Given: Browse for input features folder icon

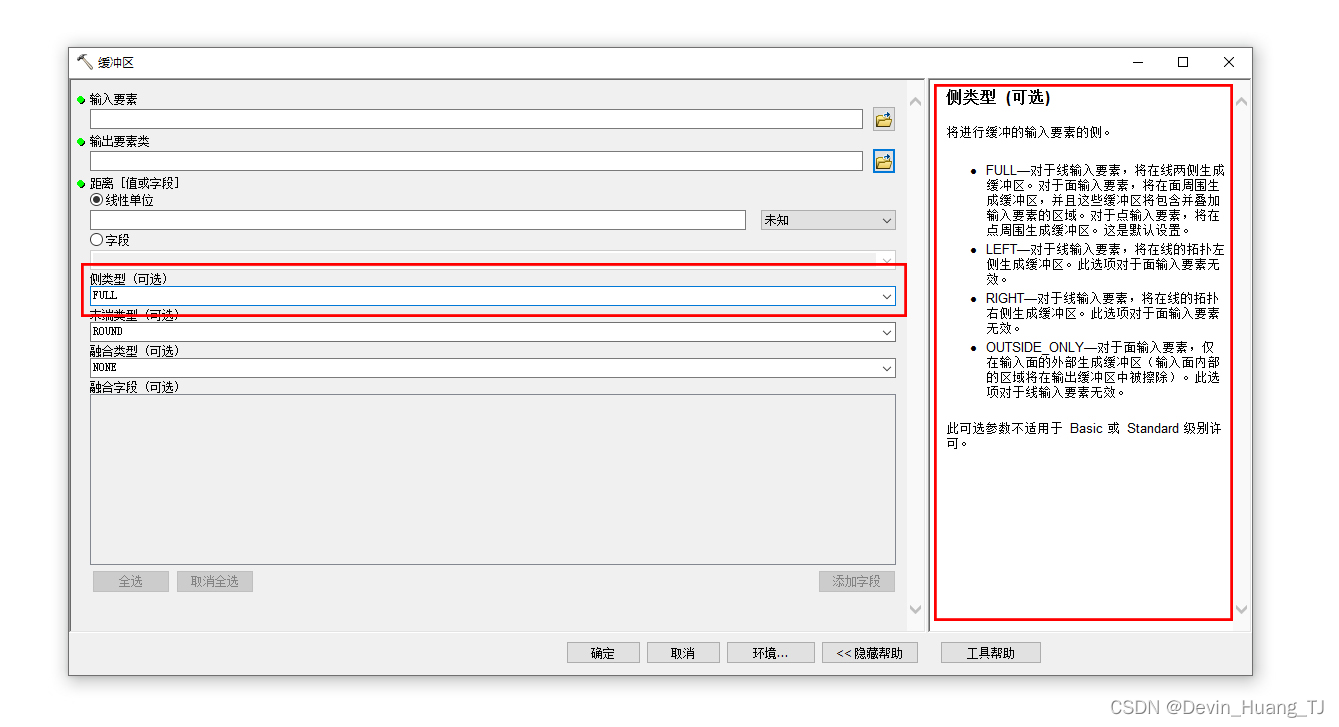Looking at the screenshot, I should (883, 120).
